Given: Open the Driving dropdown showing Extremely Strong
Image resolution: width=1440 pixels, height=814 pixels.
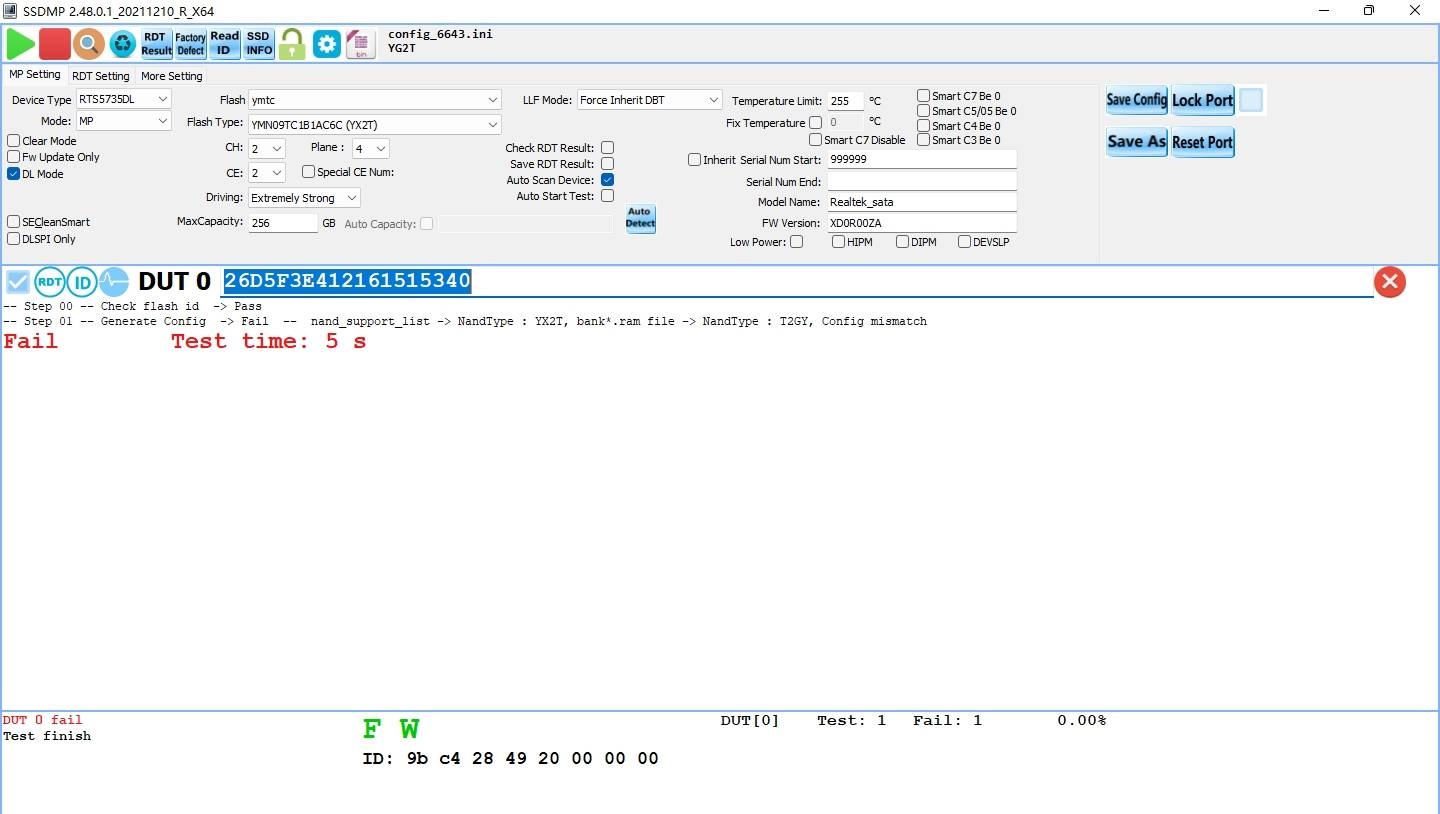Looking at the screenshot, I should [x=304, y=198].
